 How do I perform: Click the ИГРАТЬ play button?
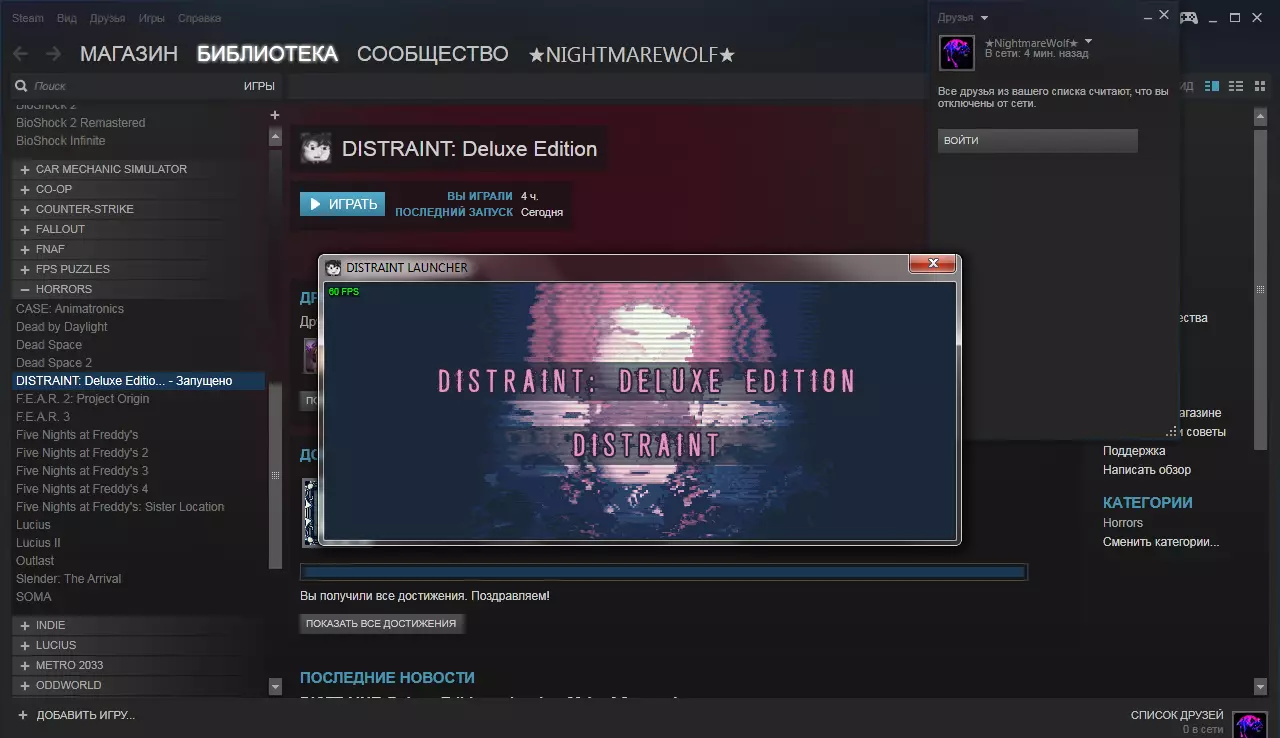point(342,204)
